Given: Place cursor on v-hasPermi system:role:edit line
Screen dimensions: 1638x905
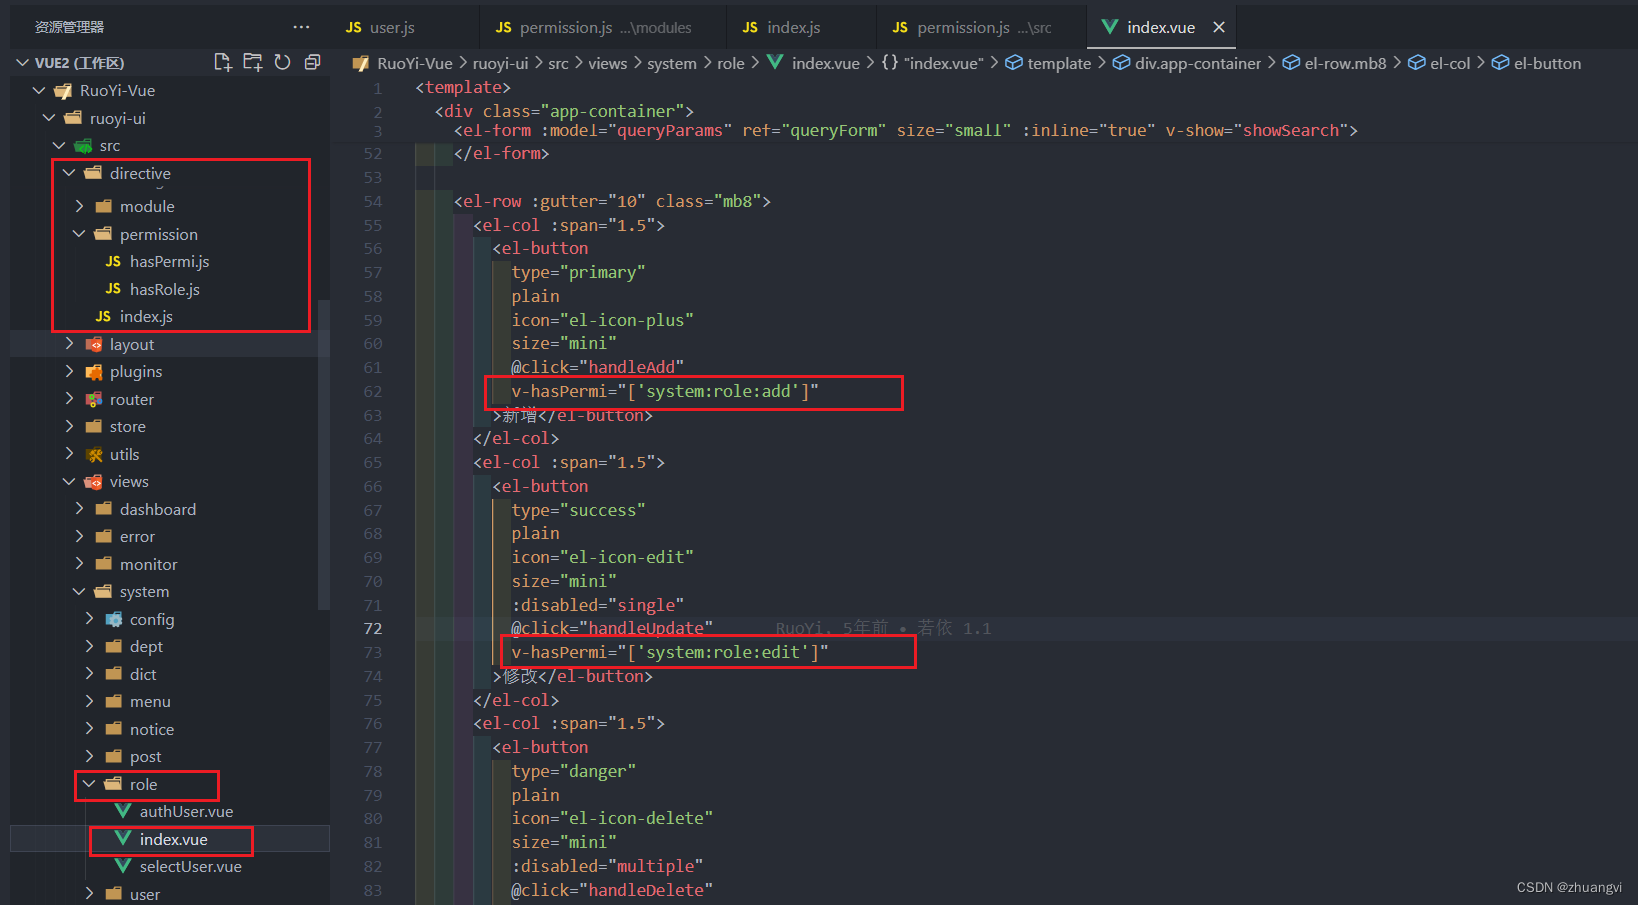Looking at the screenshot, I should (x=670, y=652).
